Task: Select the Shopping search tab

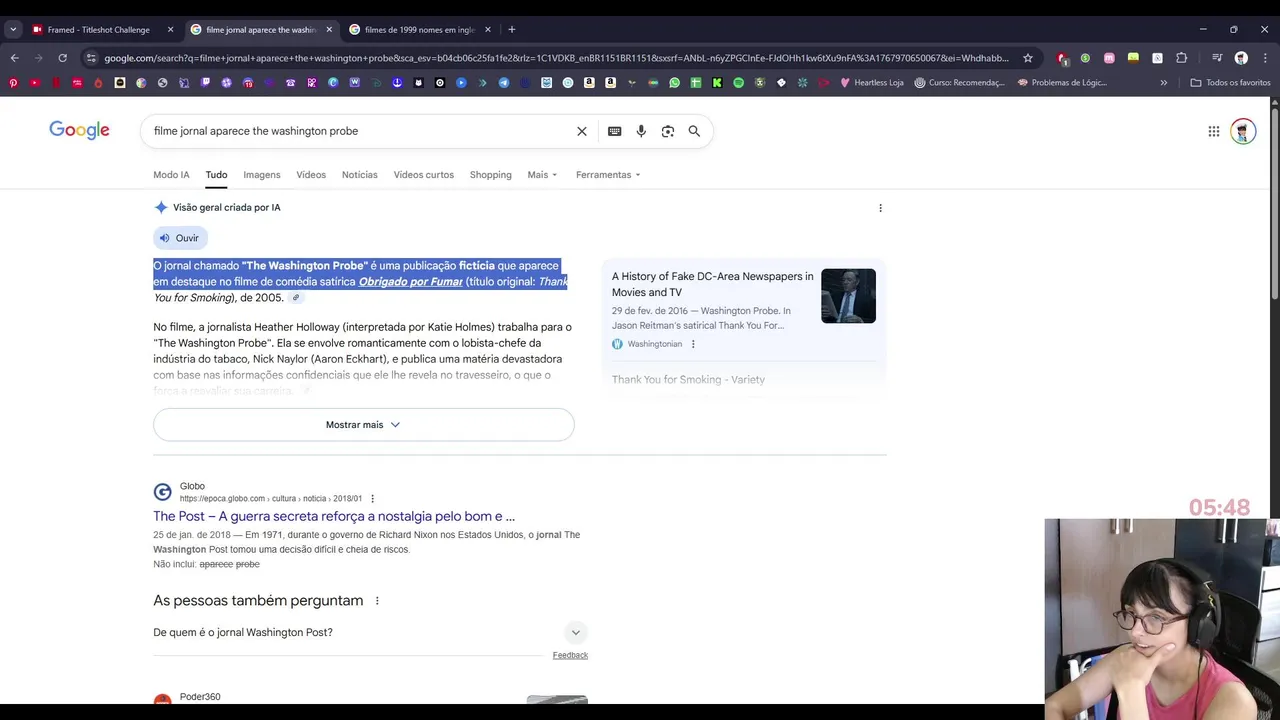Action: [x=491, y=175]
